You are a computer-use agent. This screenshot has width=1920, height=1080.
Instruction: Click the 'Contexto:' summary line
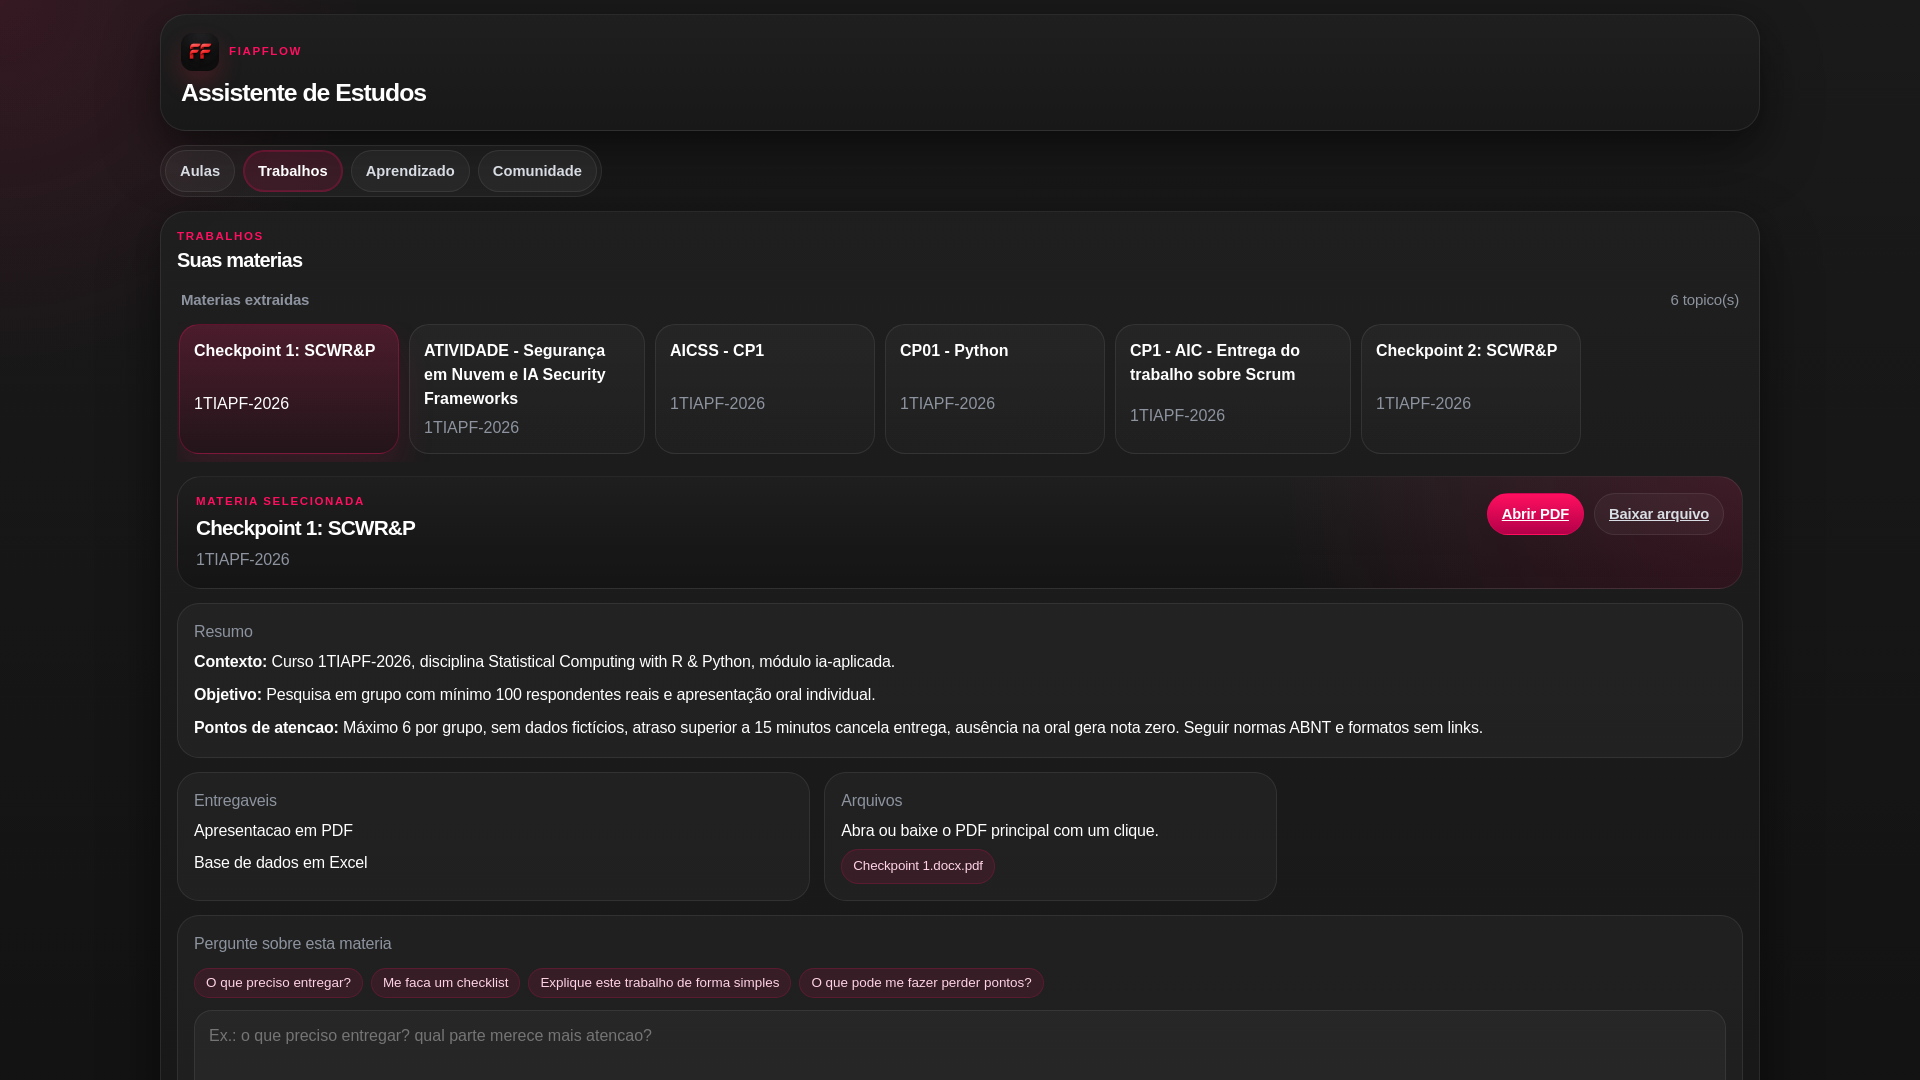point(544,662)
